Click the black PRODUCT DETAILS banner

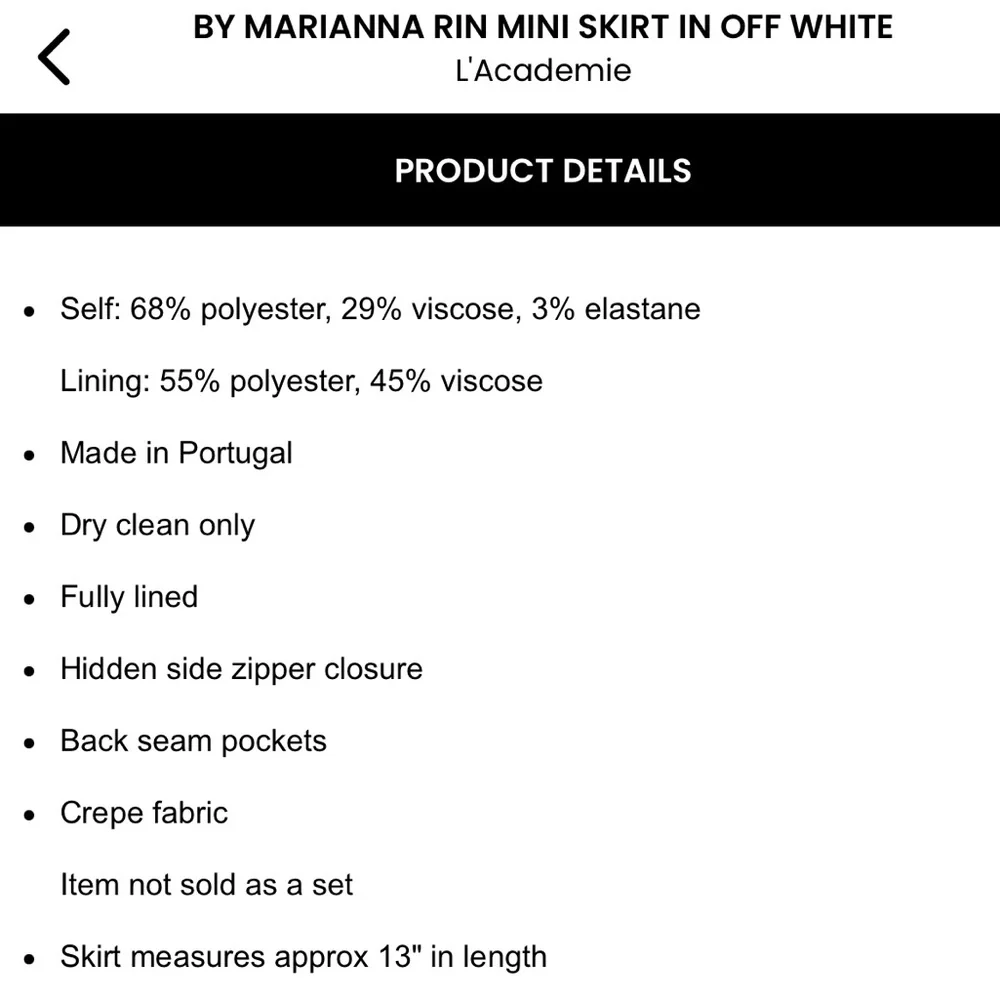tap(542, 170)
